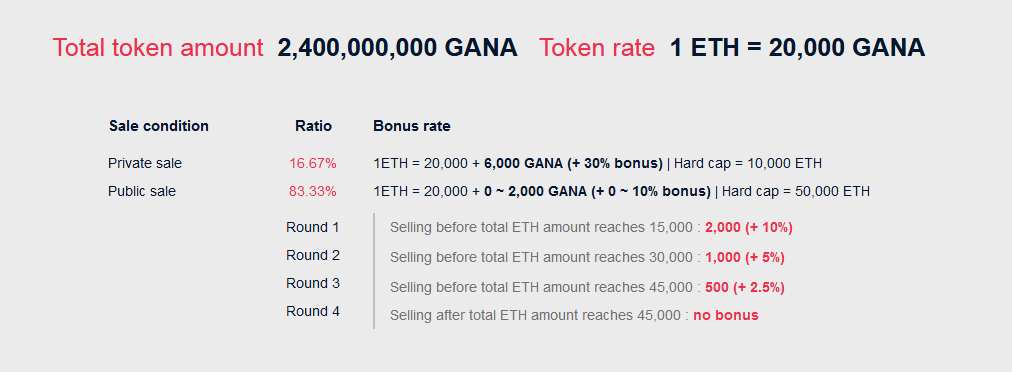Click 'Hard cap = 50,000 ETH' text

click(796, 191)
